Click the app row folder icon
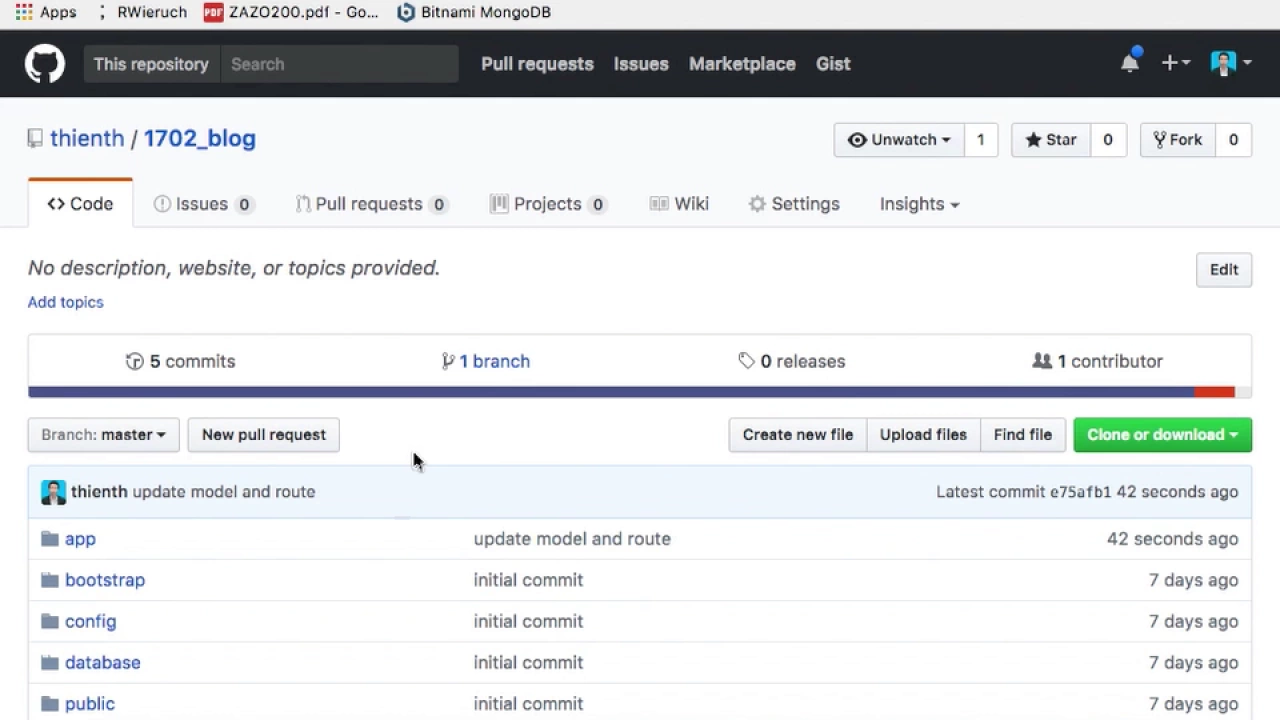The height and width of the screenshot is (720, 1280). [50, 539]
